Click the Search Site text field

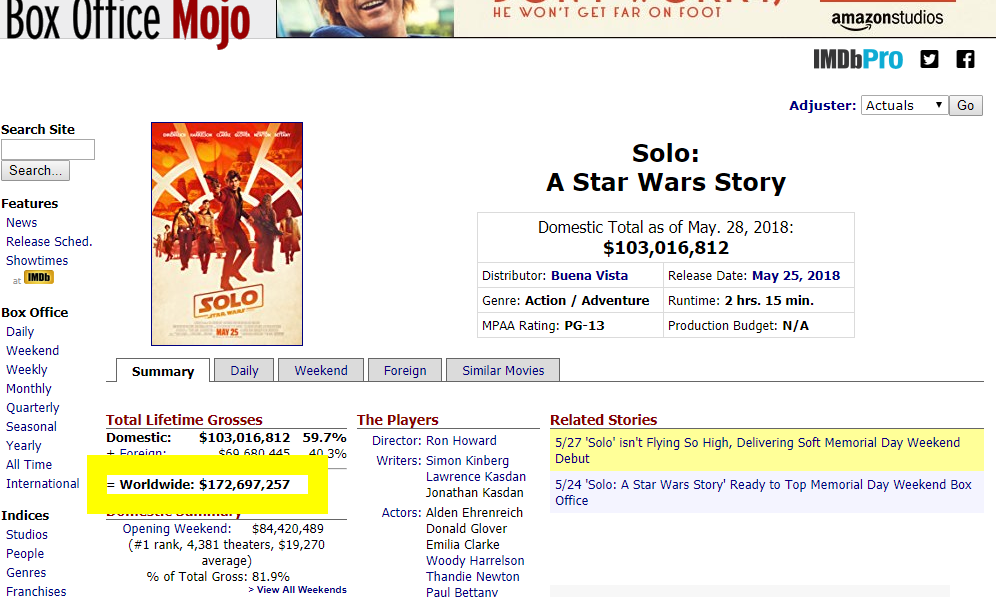[x=48, y=149]
